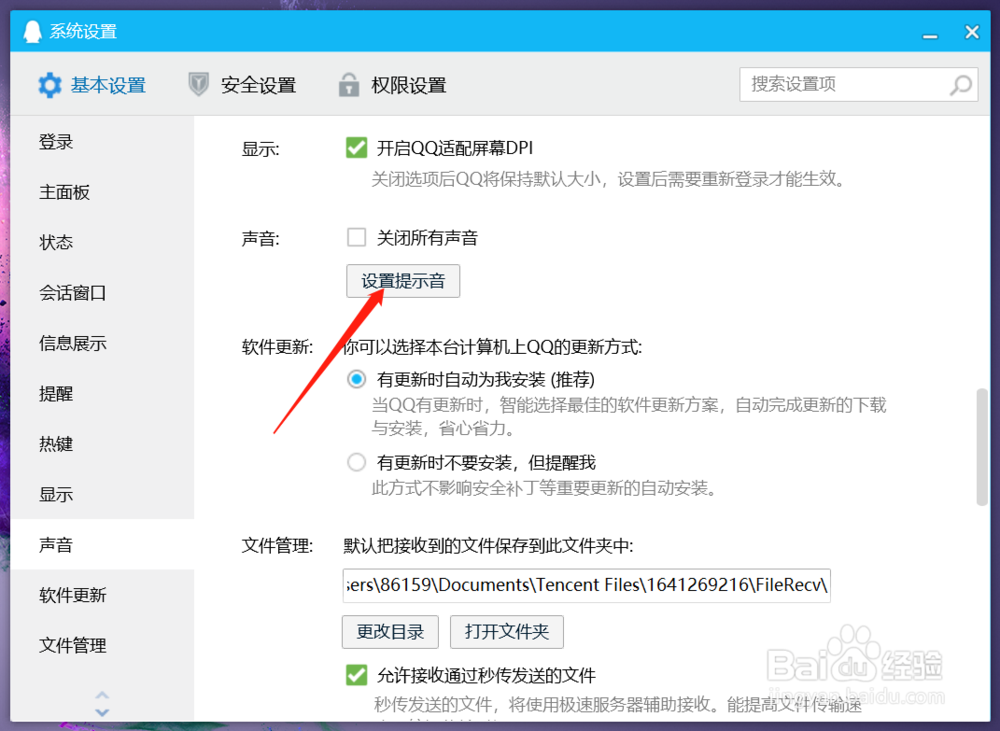
Task: Click the 此方式不影响安全补丁 description text
Action: coord(546,489)
